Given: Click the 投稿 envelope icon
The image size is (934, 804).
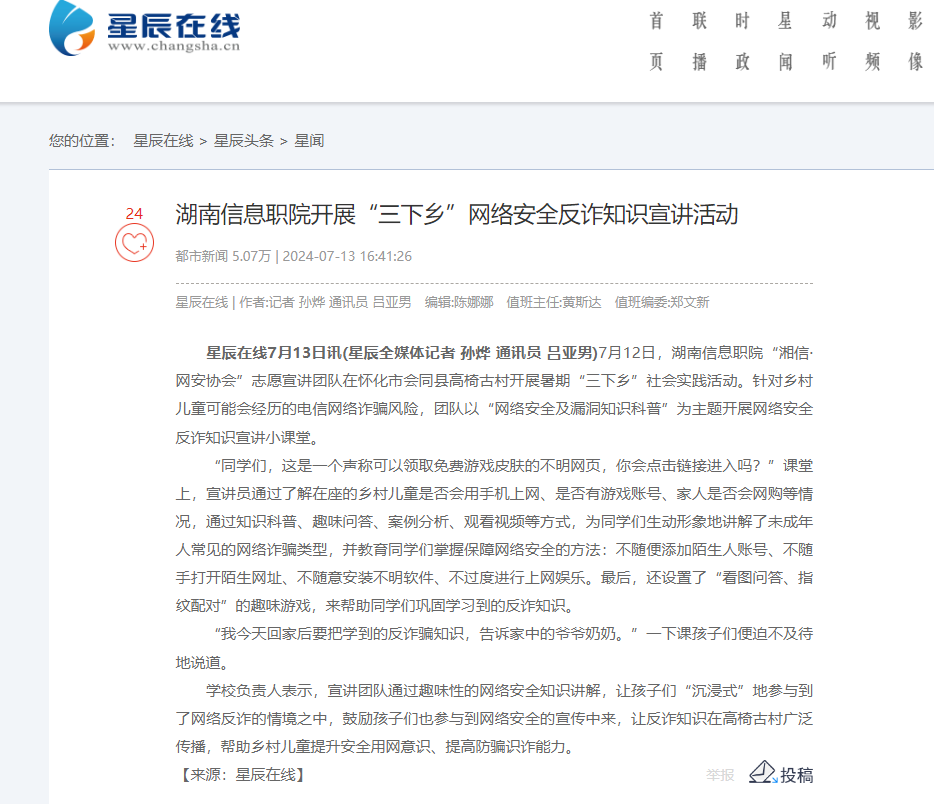Looking at the screenshot, I should point(762,773).
